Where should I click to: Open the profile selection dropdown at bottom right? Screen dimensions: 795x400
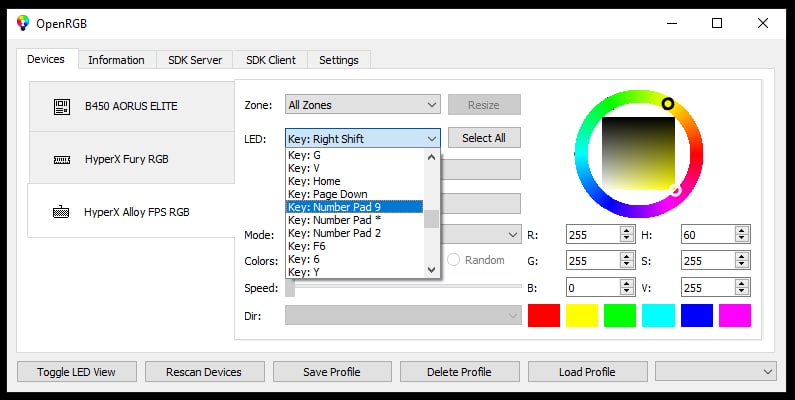click(716, 372)
